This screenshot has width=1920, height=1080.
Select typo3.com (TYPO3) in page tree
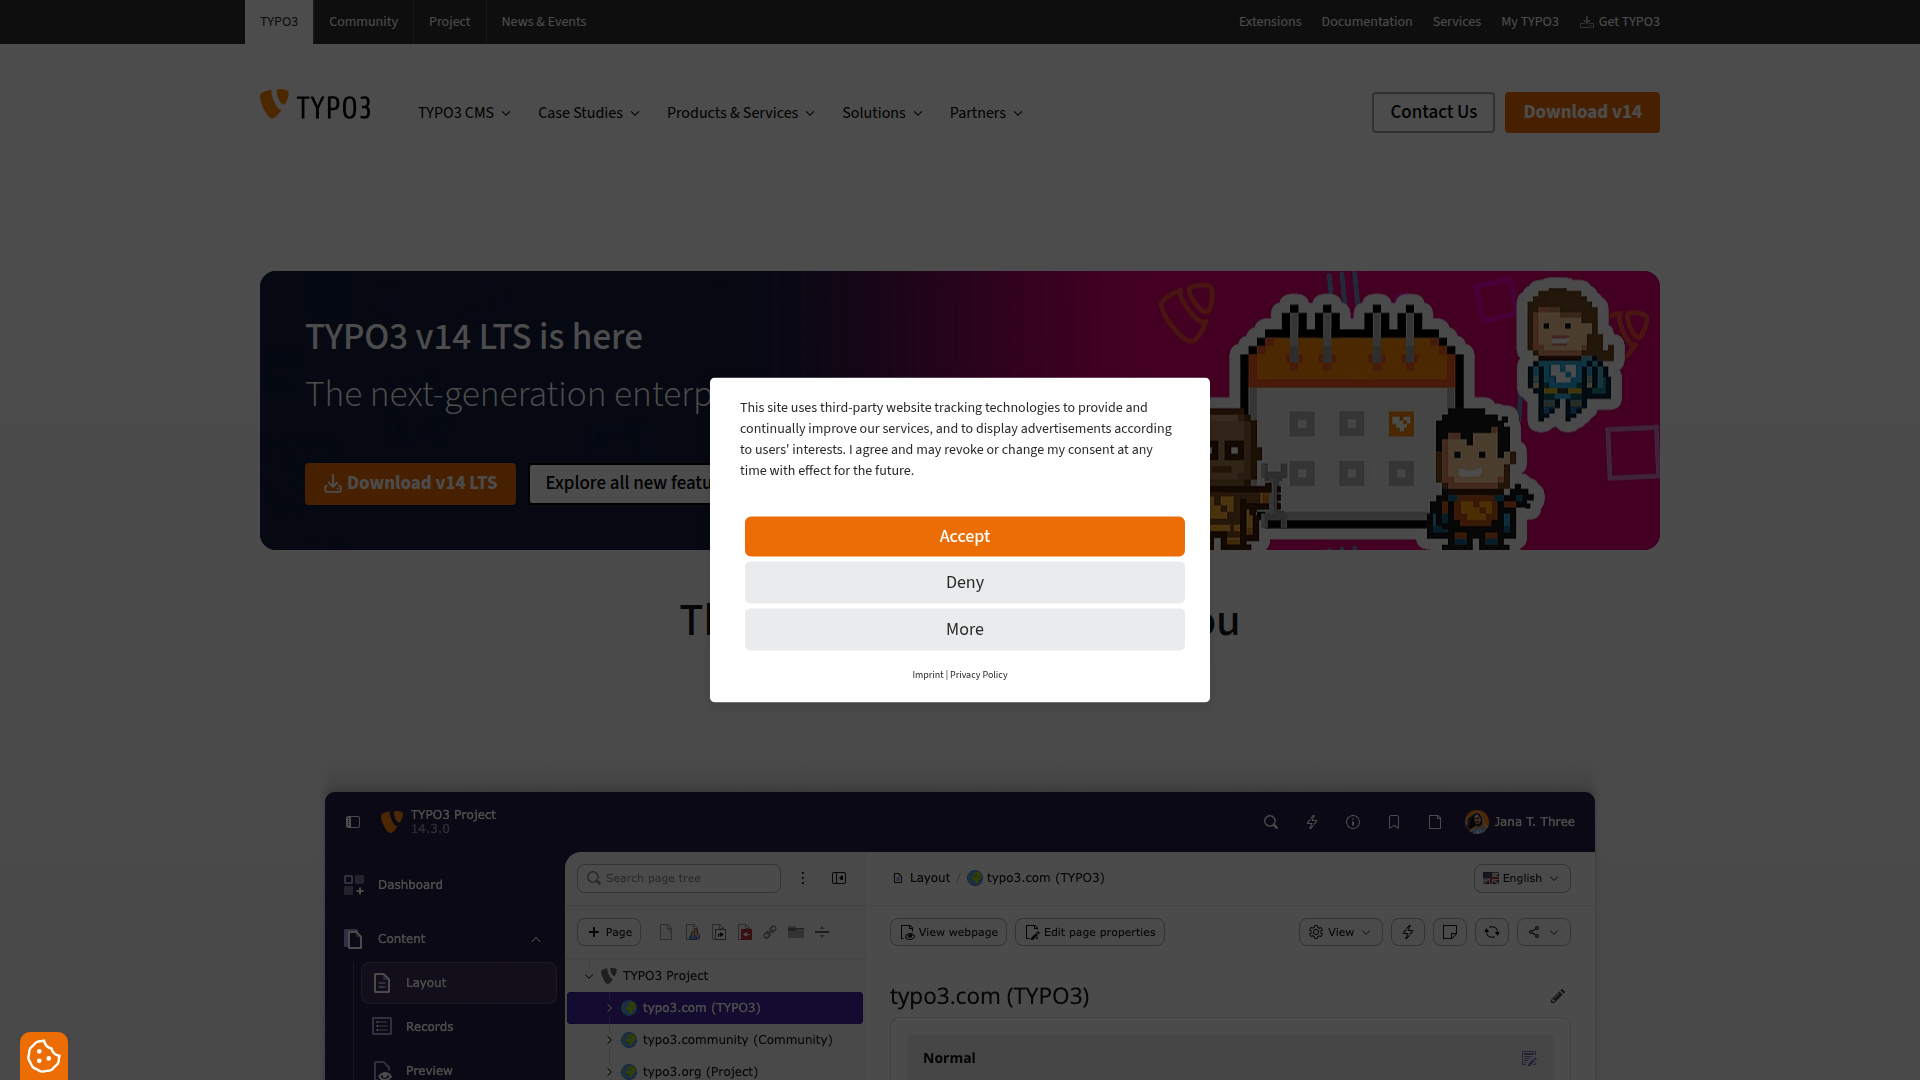pyautogui.click(x=715, y=1008)
